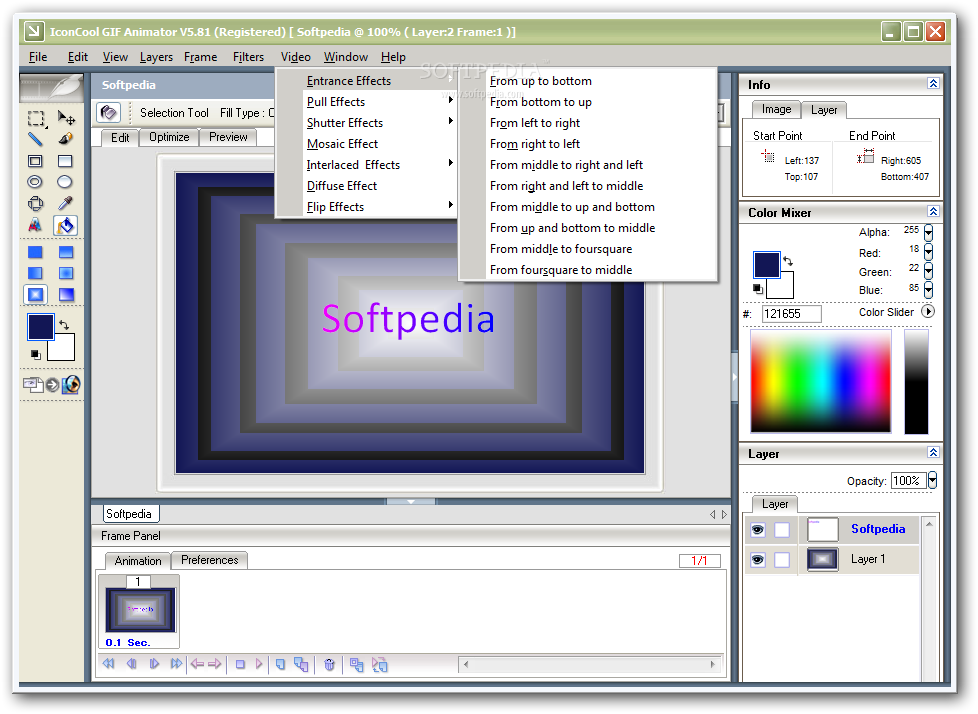
Task: Jump to last frame in Frame Panel
Action: click(x=176, y=663)
